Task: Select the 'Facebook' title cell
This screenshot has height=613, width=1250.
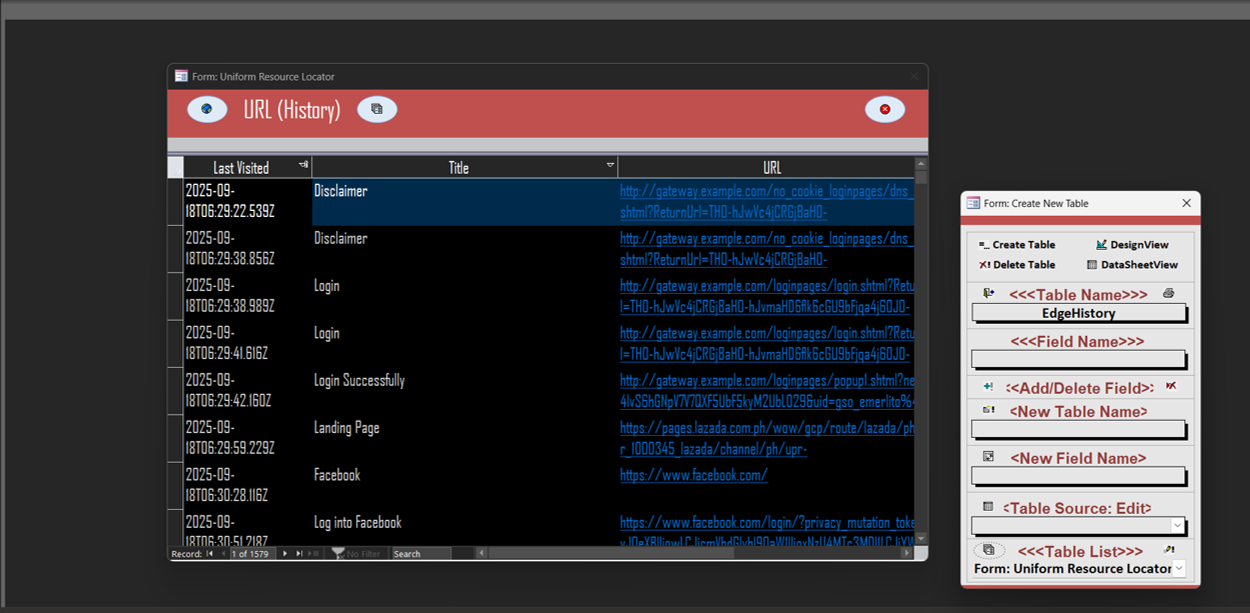Action: click(465, 485)
